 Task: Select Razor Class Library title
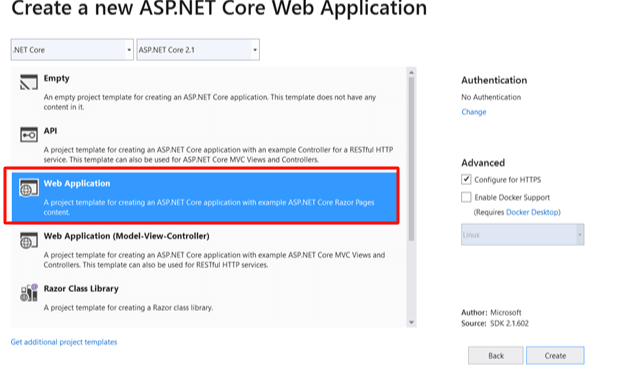tap(81, 289)
